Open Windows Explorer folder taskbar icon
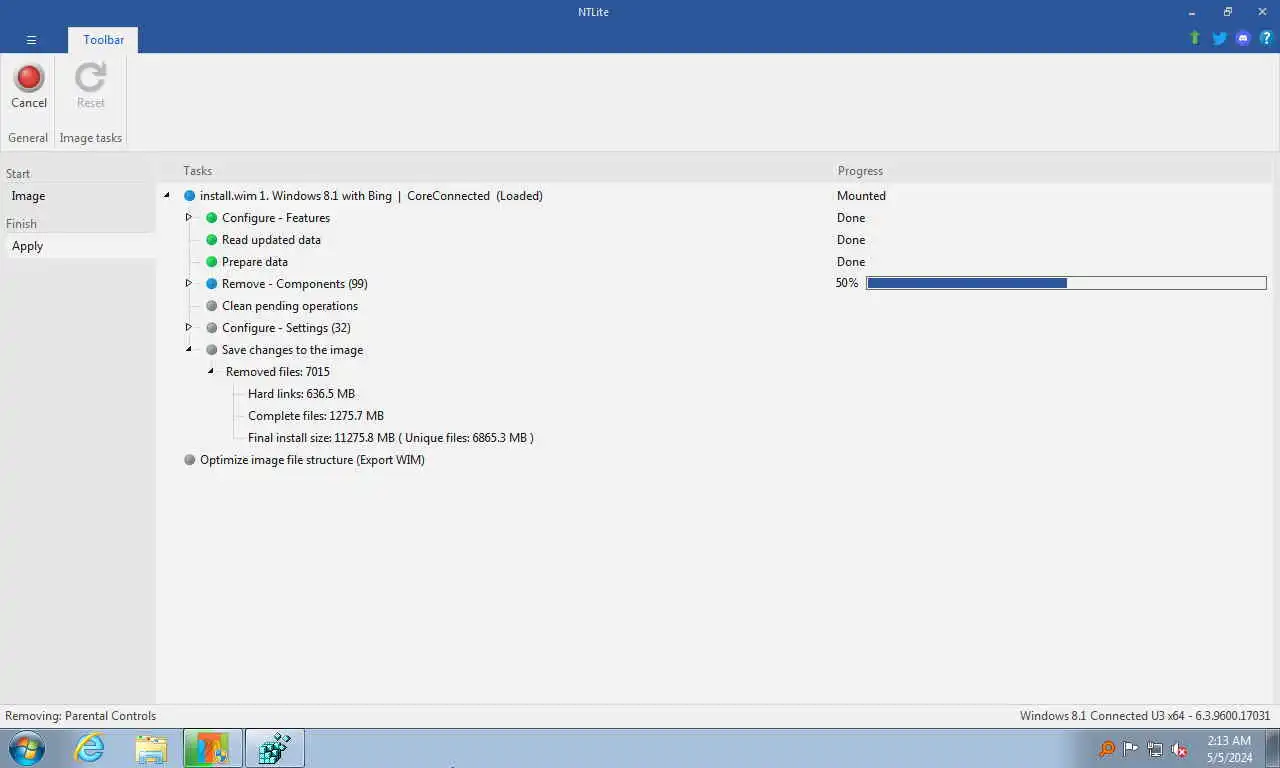Image resolution: width=1280 pixels, height=768 pixels. [x=151, y=748]
